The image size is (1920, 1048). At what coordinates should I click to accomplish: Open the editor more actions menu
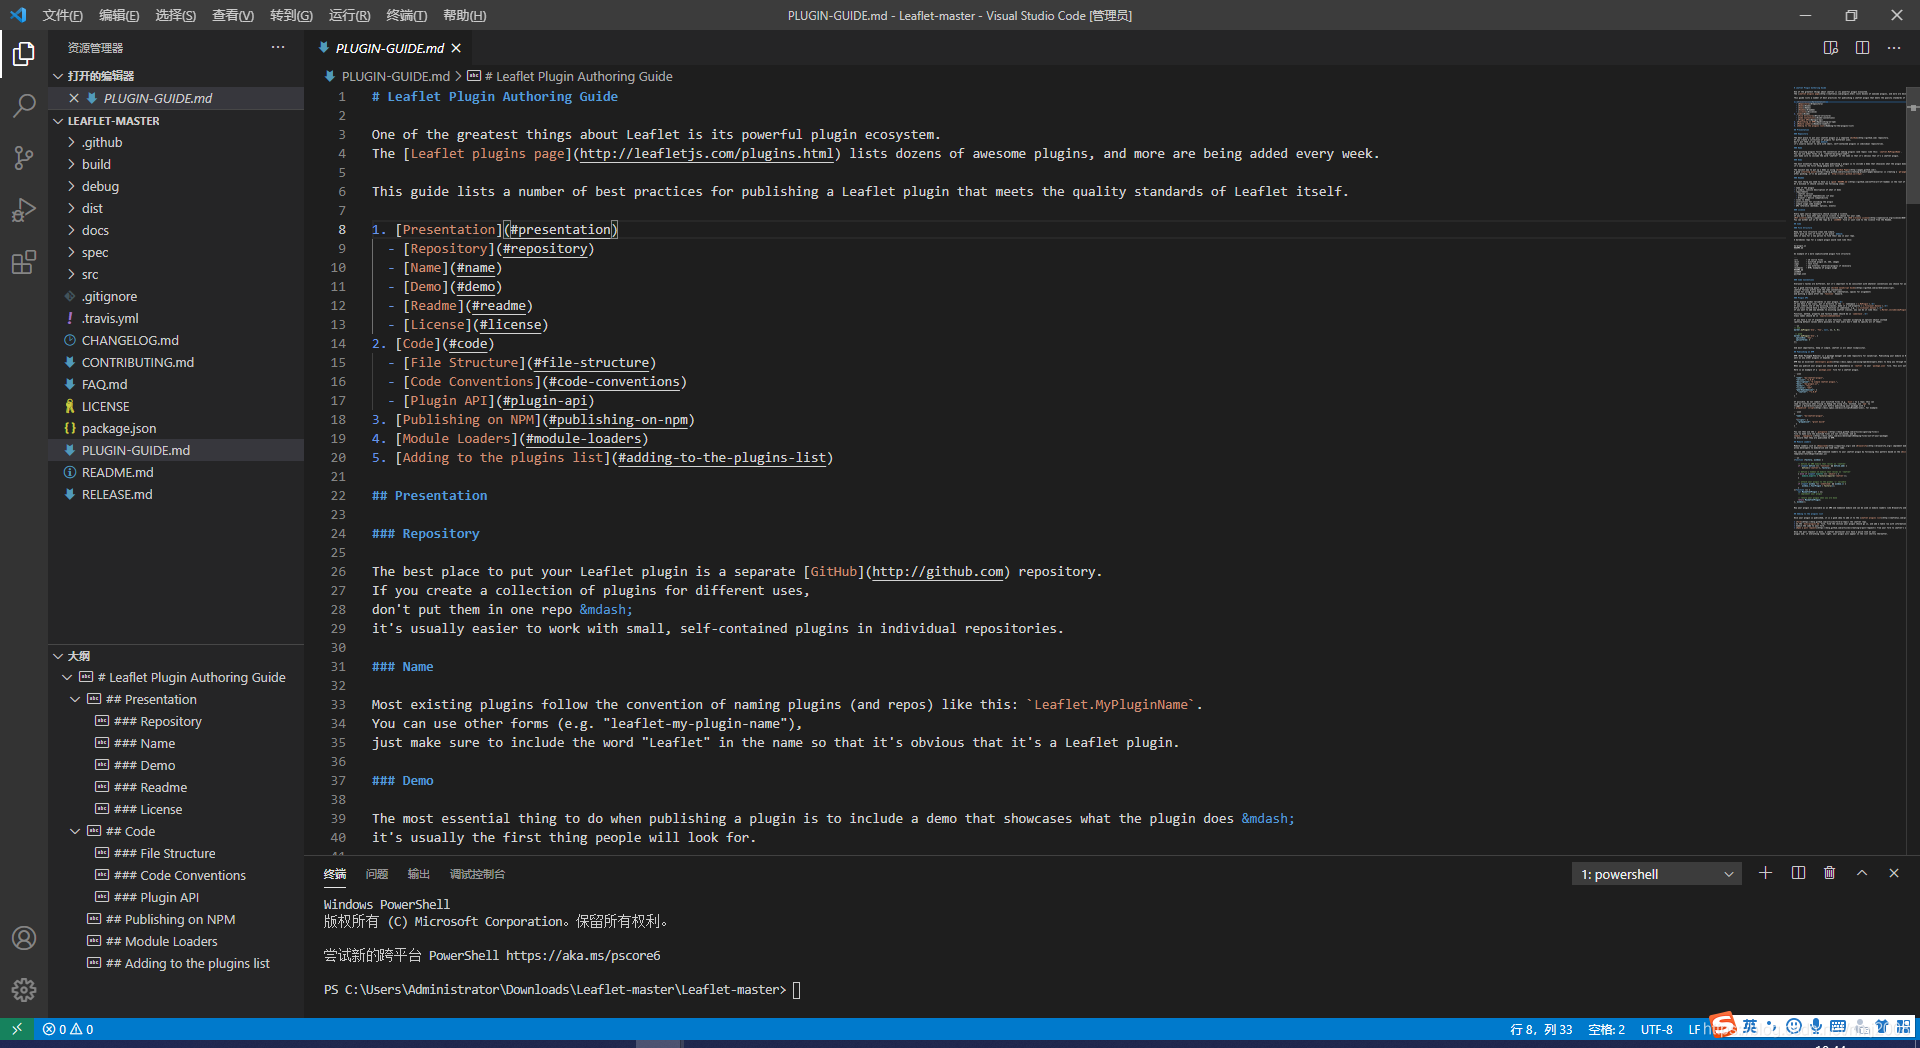tap(1894, 47)
